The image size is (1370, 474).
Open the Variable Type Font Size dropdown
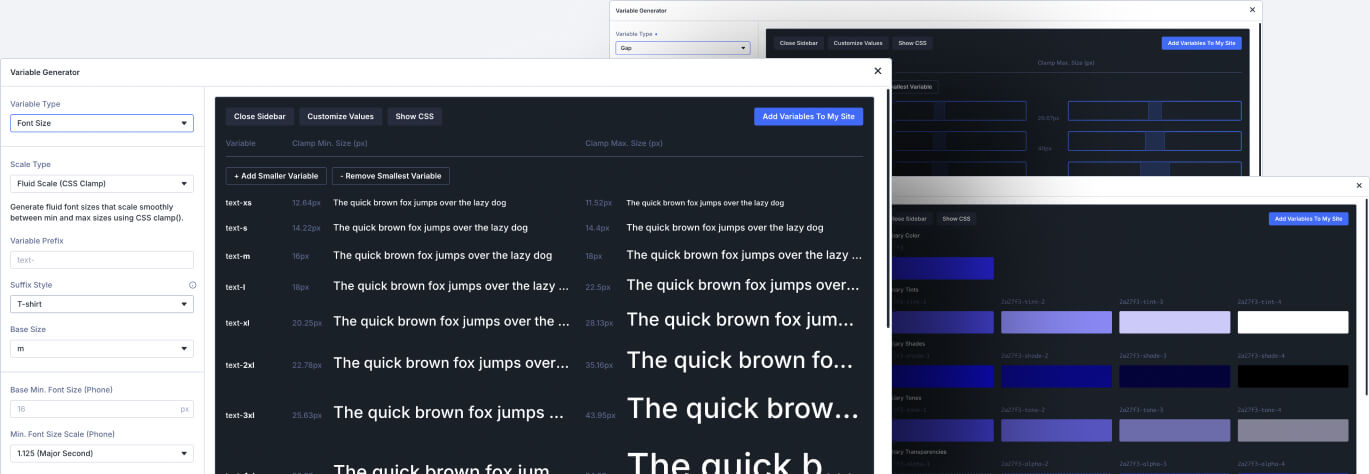(102, 123)
